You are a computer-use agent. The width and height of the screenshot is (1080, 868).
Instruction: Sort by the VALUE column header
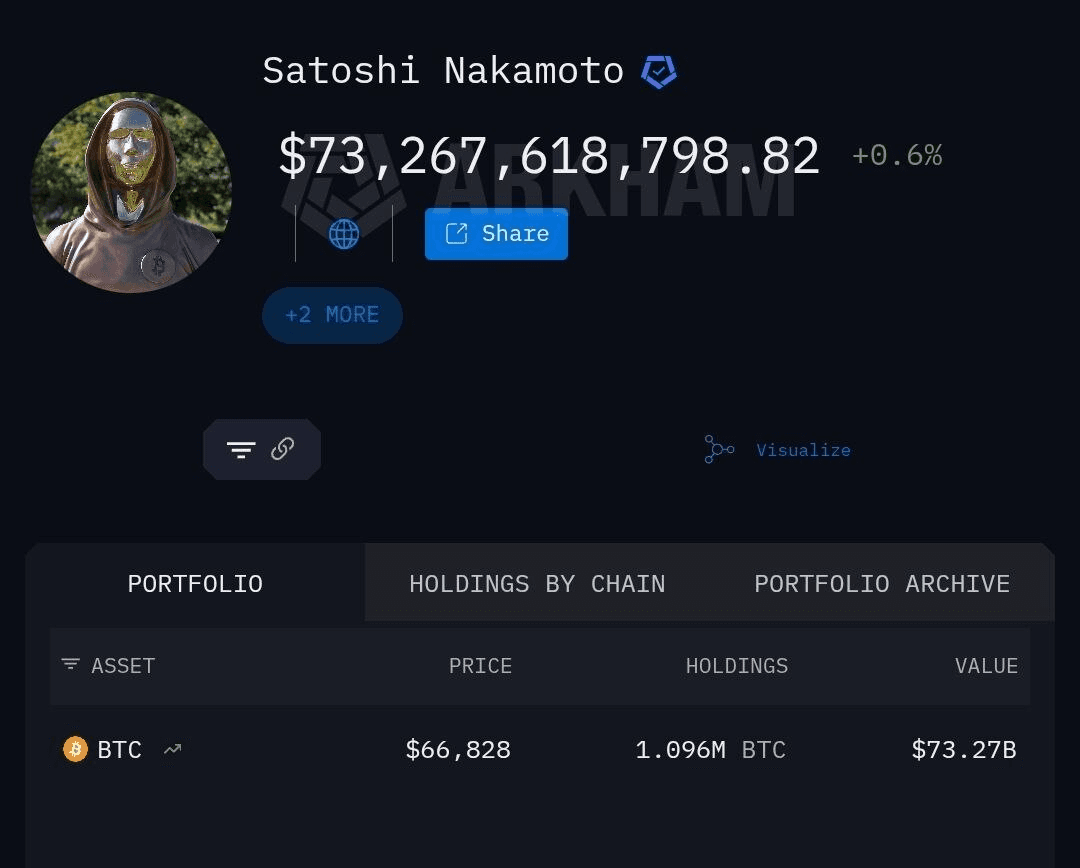[x=986, y=666]
